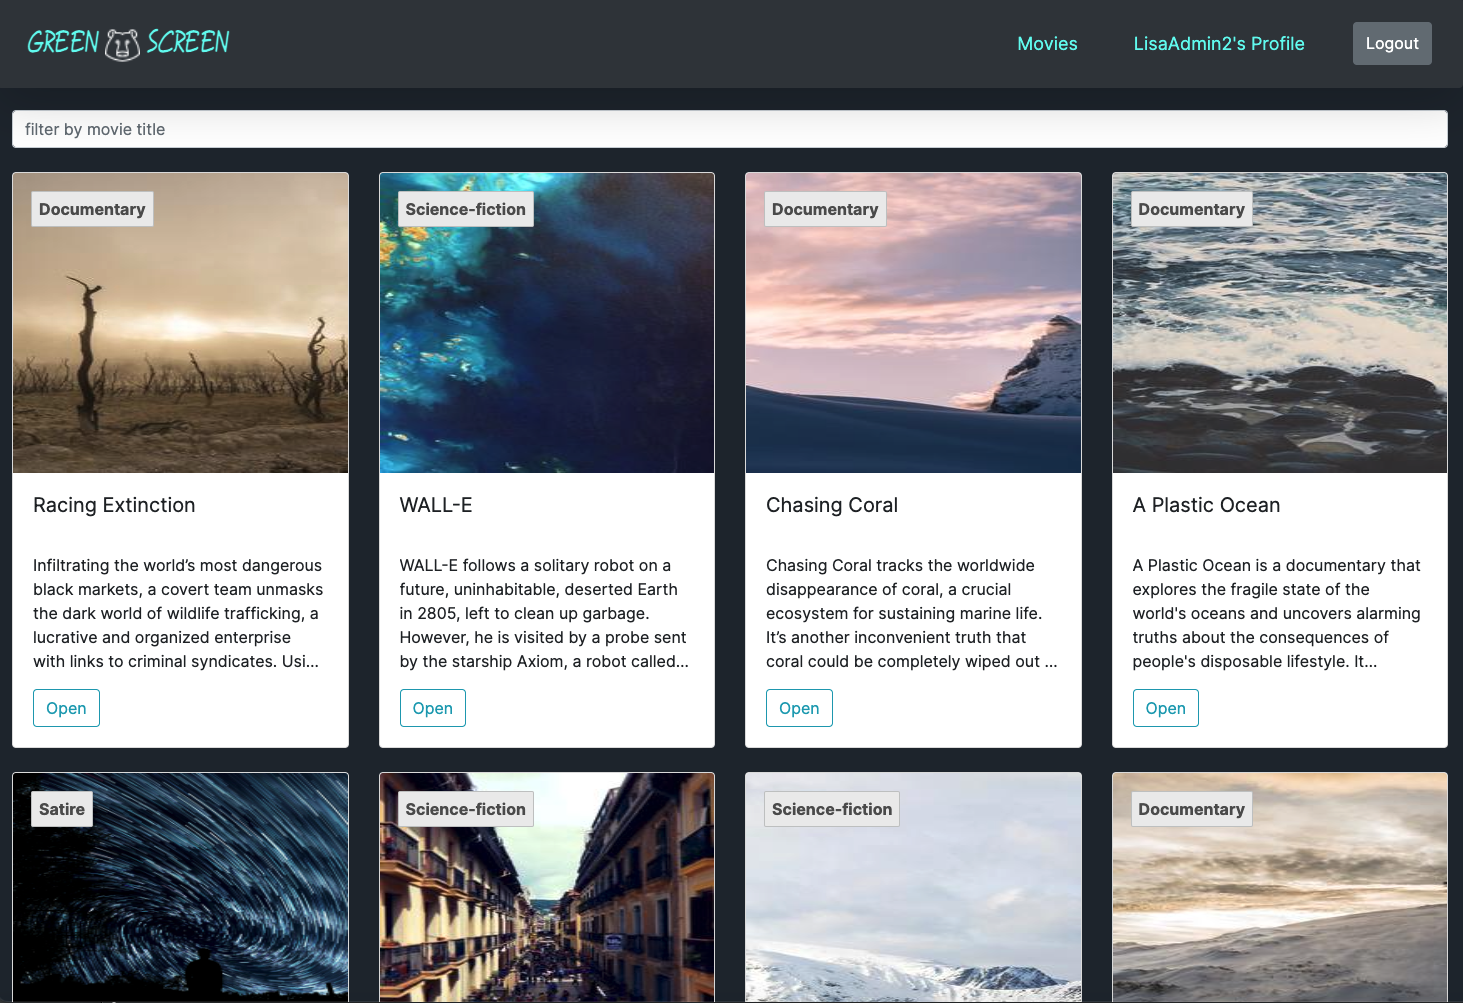The height and width of the screenshot is (1003, 1463).
Task: Focus the filter by movie title field
Action: click(730, 129)
